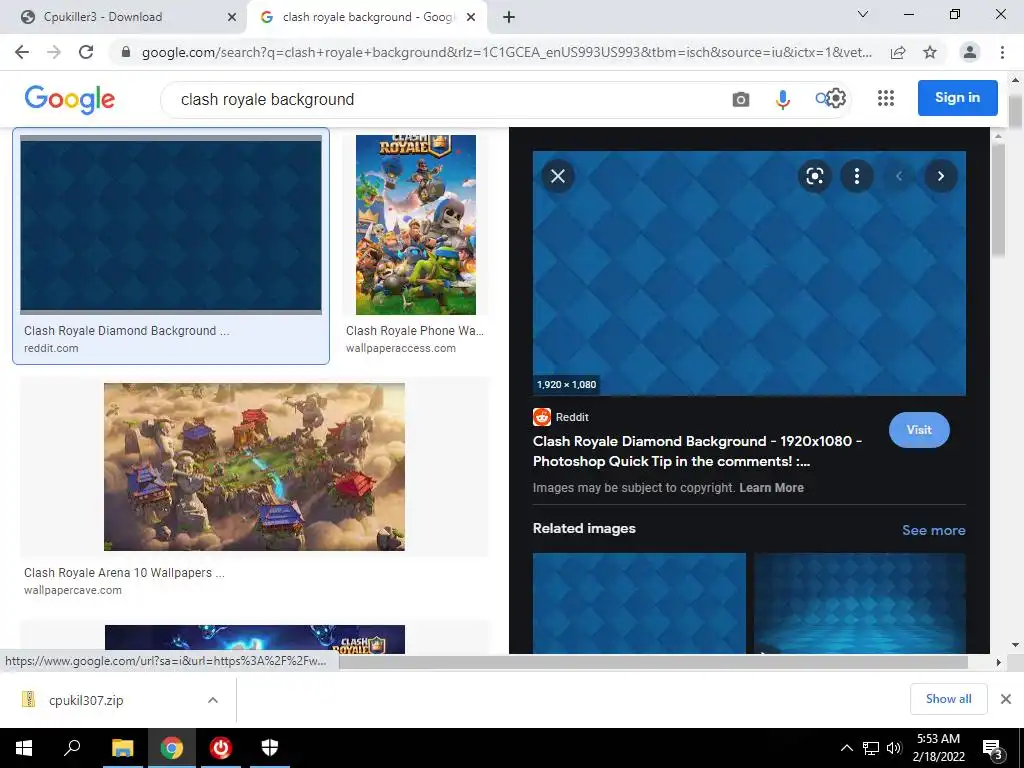Close the image preview panel

(x=558, y=176)
